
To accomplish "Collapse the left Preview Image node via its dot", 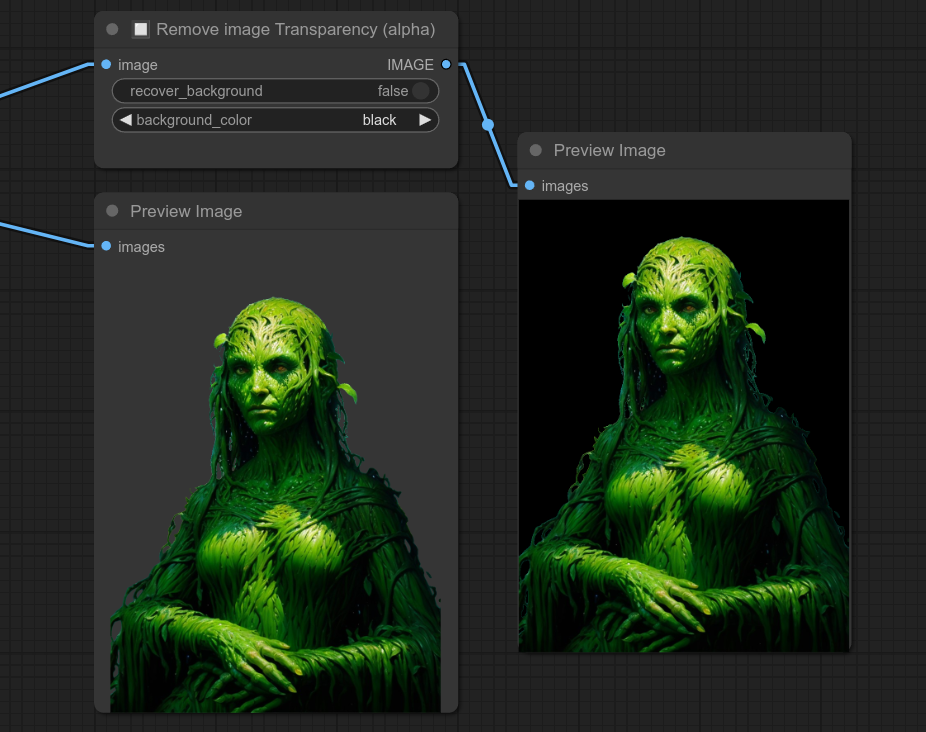I will [x=112, y=211].
